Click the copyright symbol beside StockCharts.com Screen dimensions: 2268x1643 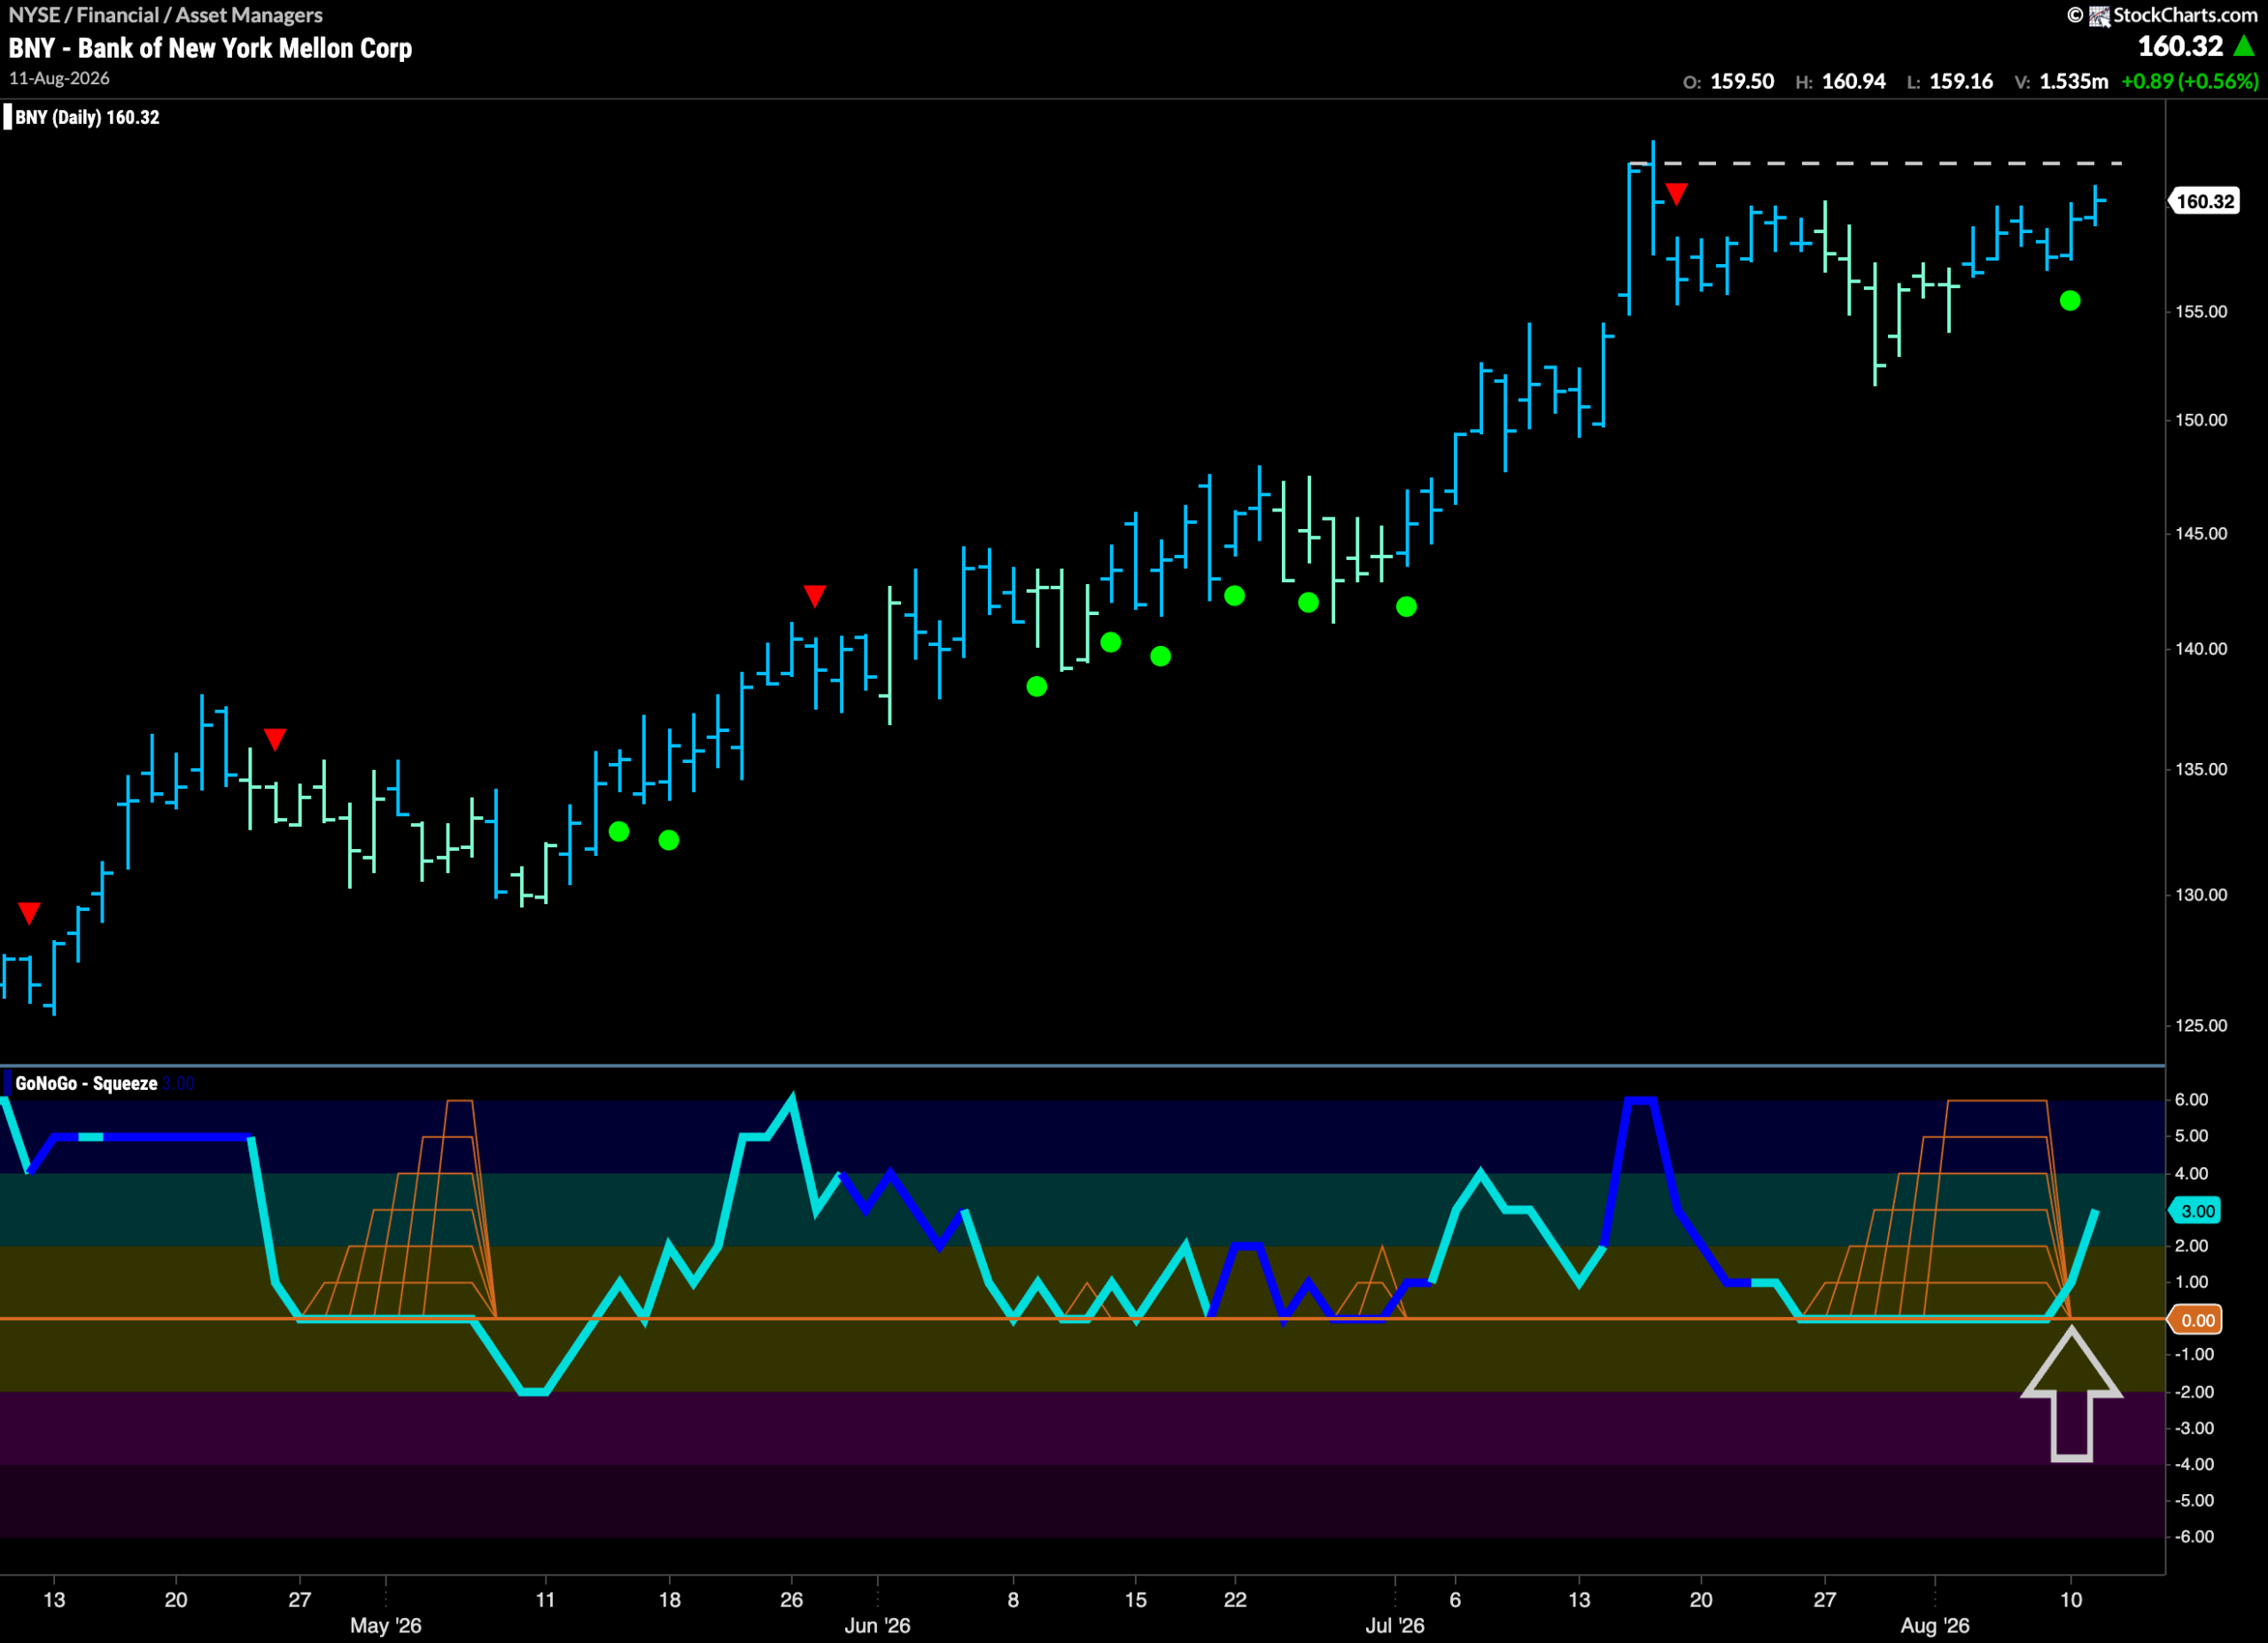(x=2075, y=15)
